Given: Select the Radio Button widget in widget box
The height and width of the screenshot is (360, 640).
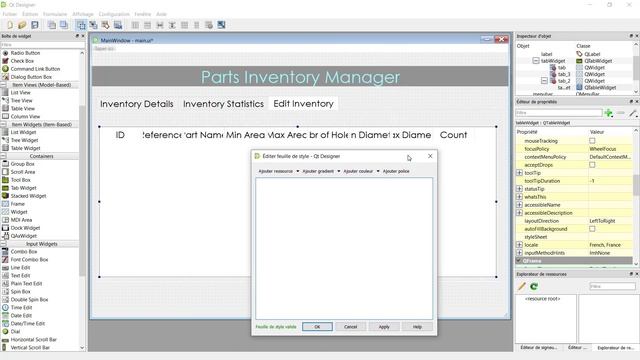Looking at the screenshot, I should (25, 53).
